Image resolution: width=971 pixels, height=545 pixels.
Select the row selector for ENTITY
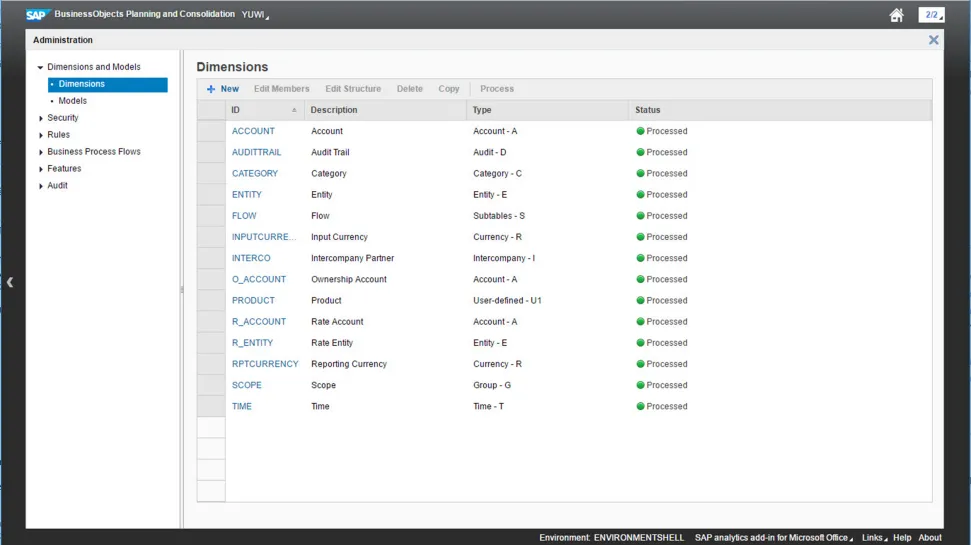pos(211,195)
